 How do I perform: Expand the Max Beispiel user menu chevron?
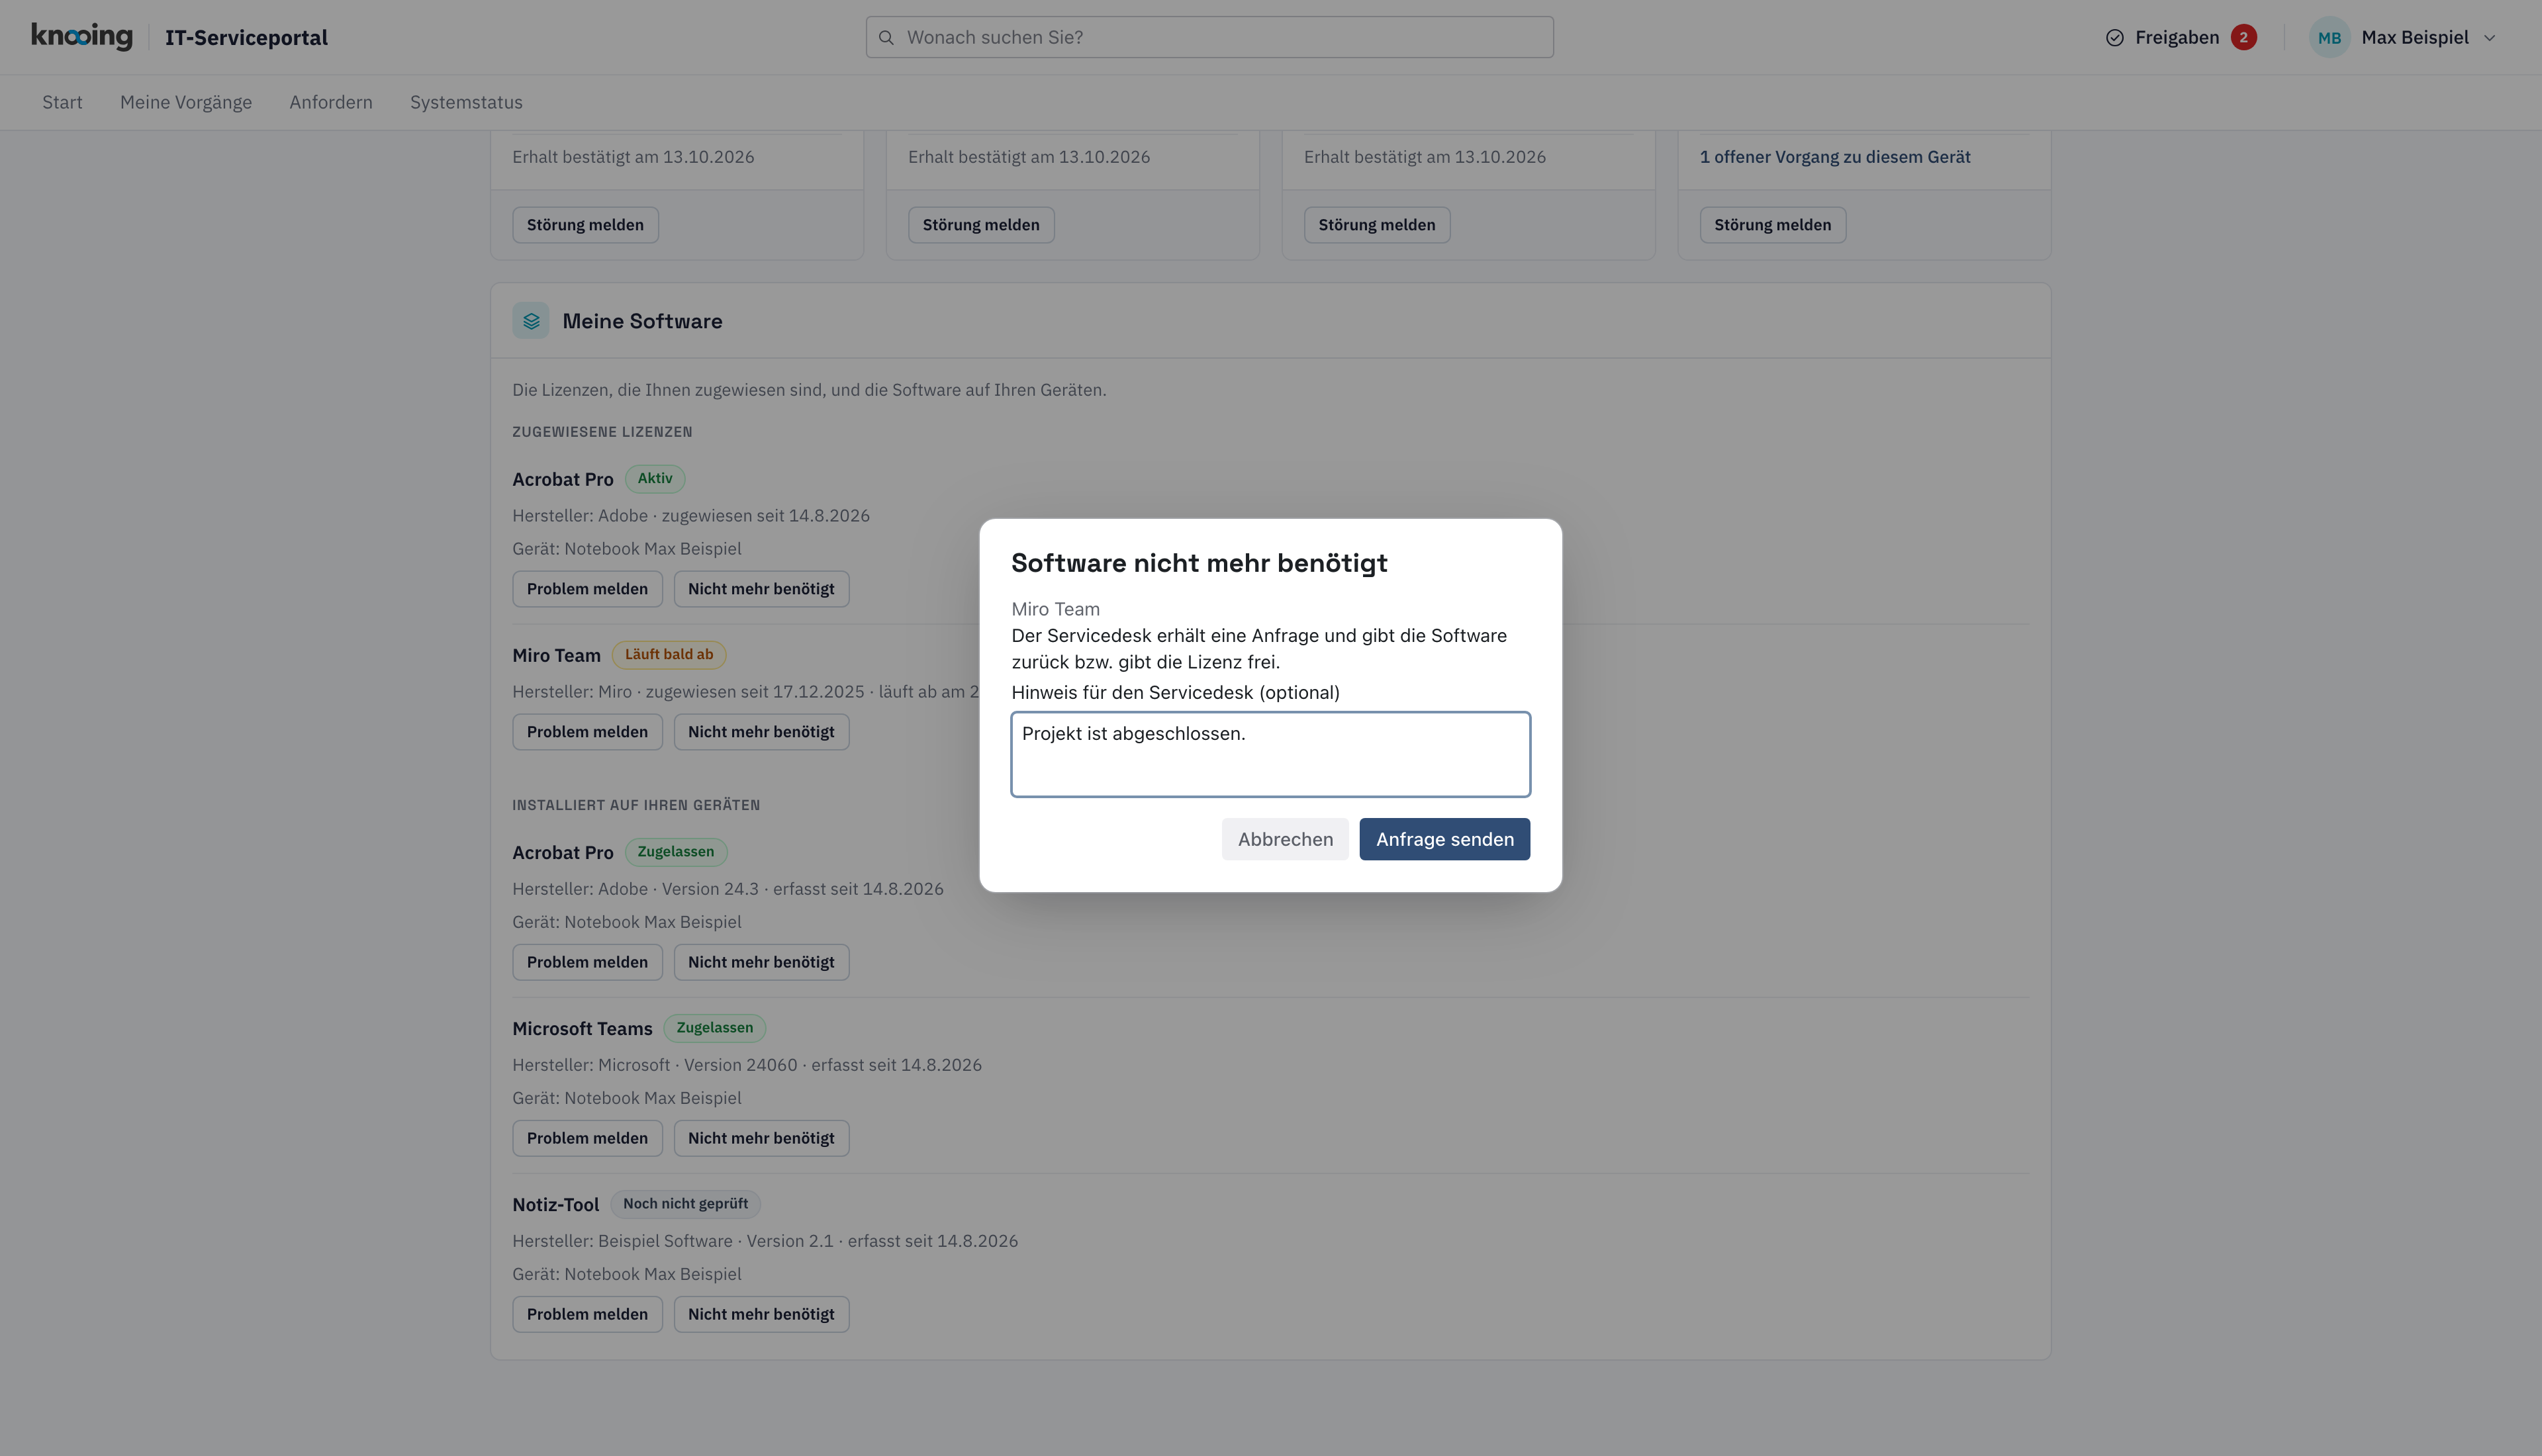click(2489, 38)
